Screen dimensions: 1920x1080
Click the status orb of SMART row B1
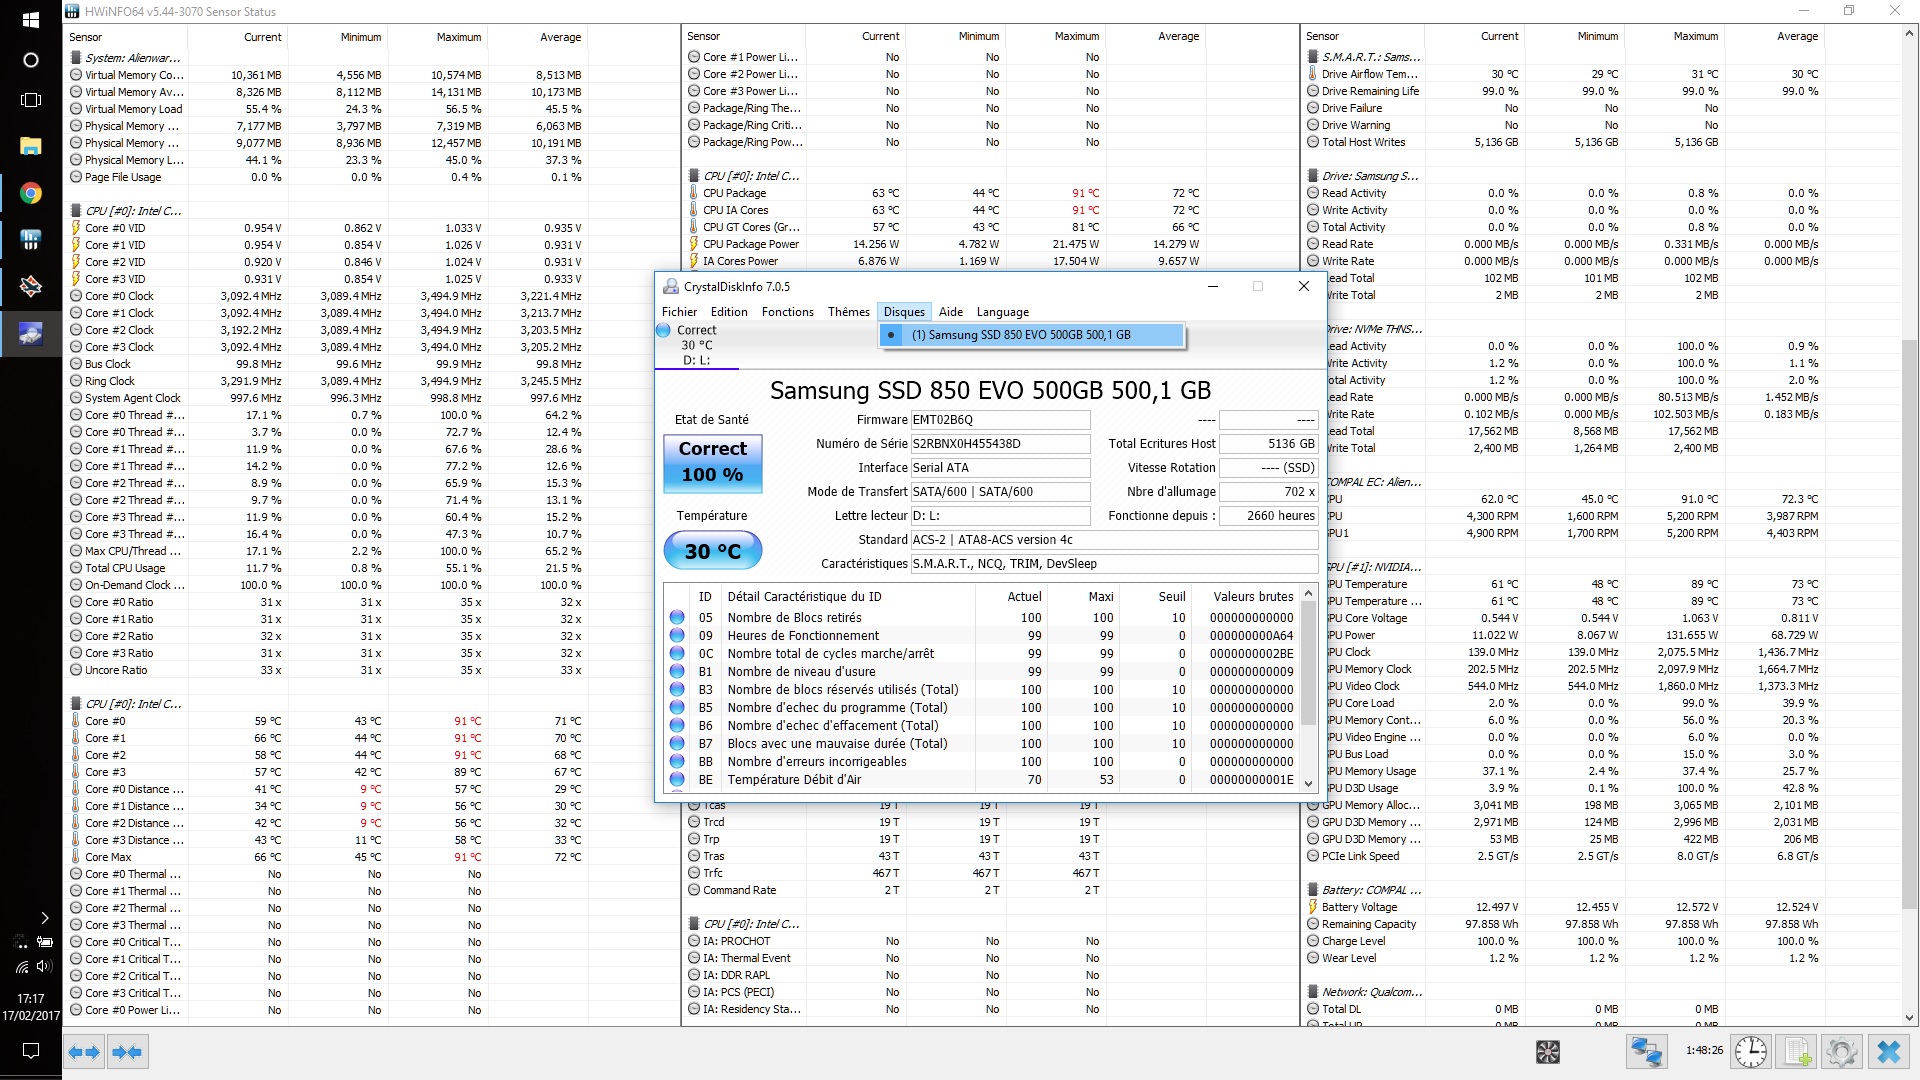(677, 672)
